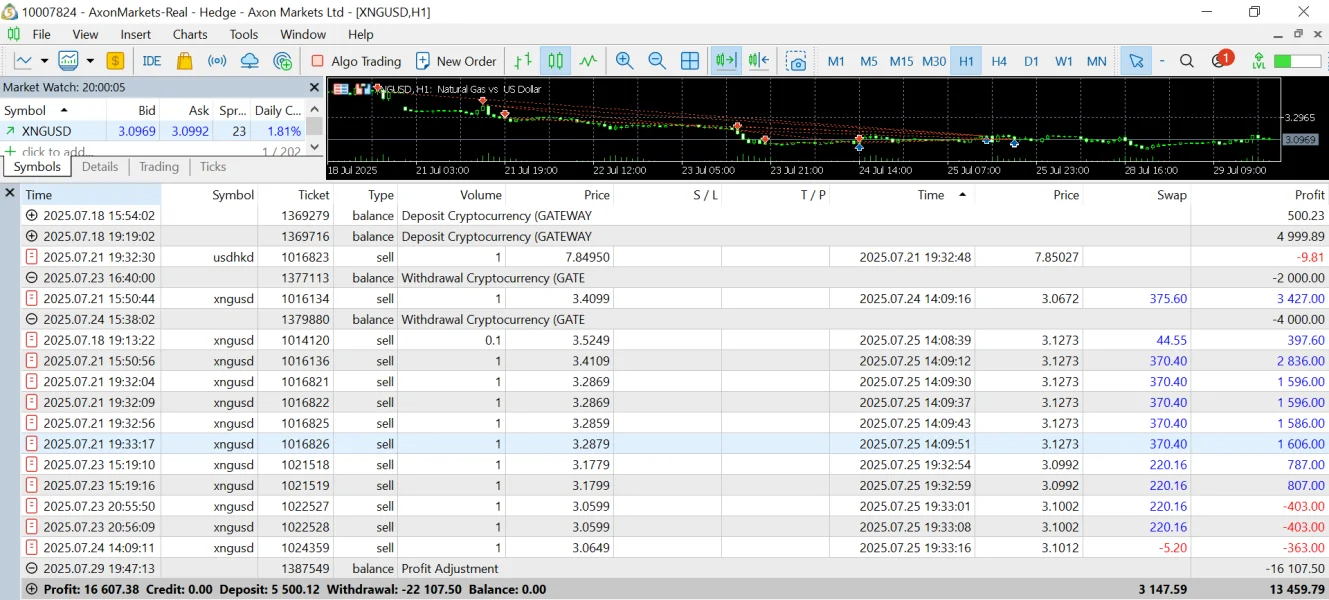Viewport: 1329px width, 600px height.
Task: Open the IDE MetaEditor icon
Action: [x=152, y=61]
